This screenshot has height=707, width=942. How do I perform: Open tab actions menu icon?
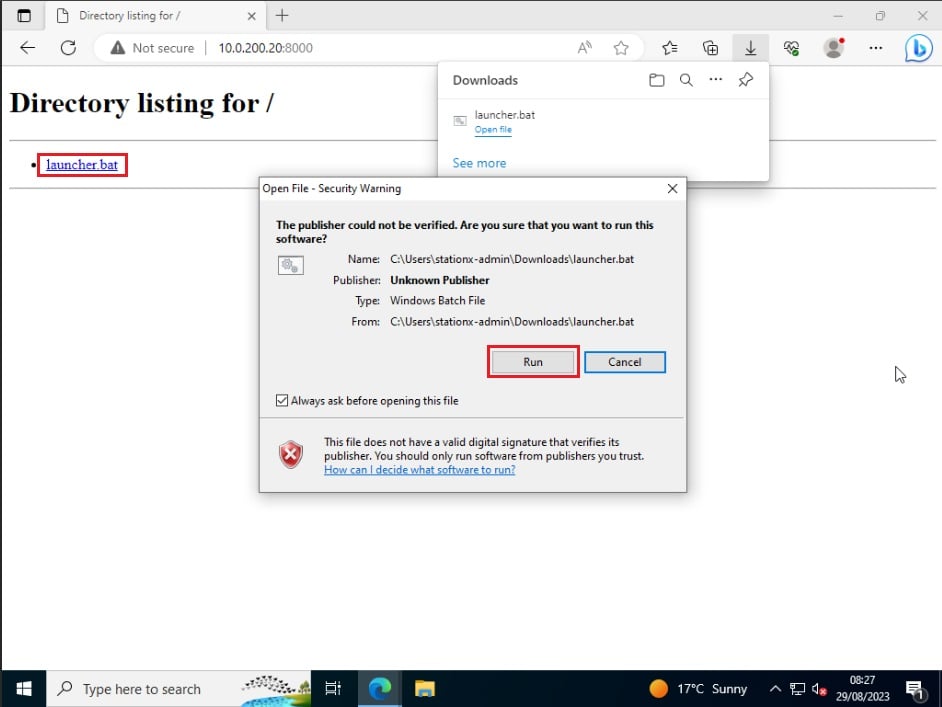24,16
